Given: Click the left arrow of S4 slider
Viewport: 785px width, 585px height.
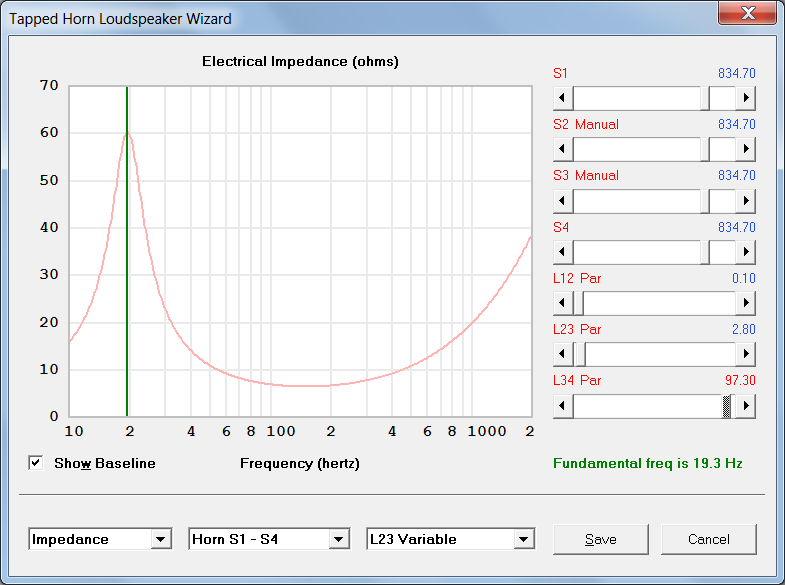Looking at the screenshot, I should point(563,251).
